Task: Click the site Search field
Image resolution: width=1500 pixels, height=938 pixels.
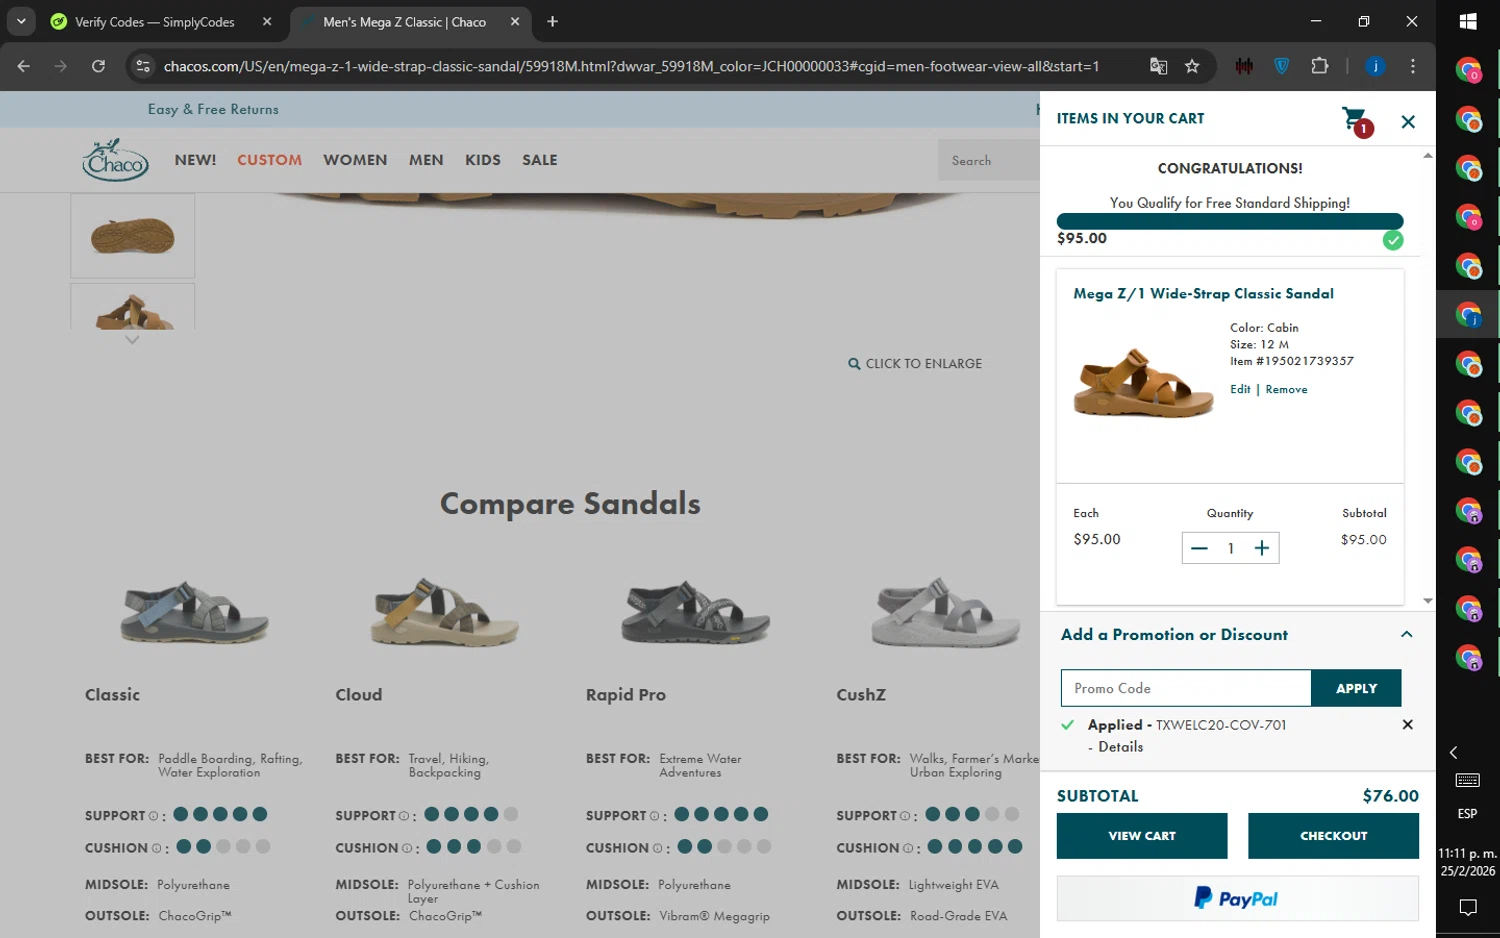Action: [989, 160]
